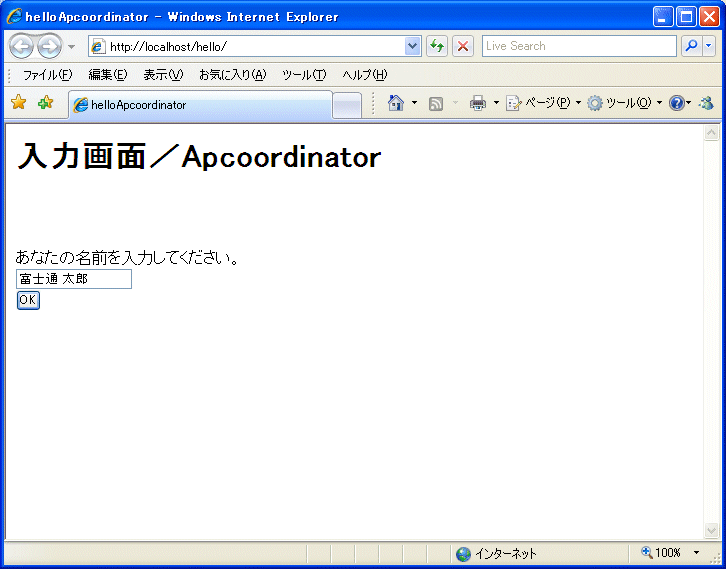Click the Live Search text box
The image size is (726, 569).
579,46
